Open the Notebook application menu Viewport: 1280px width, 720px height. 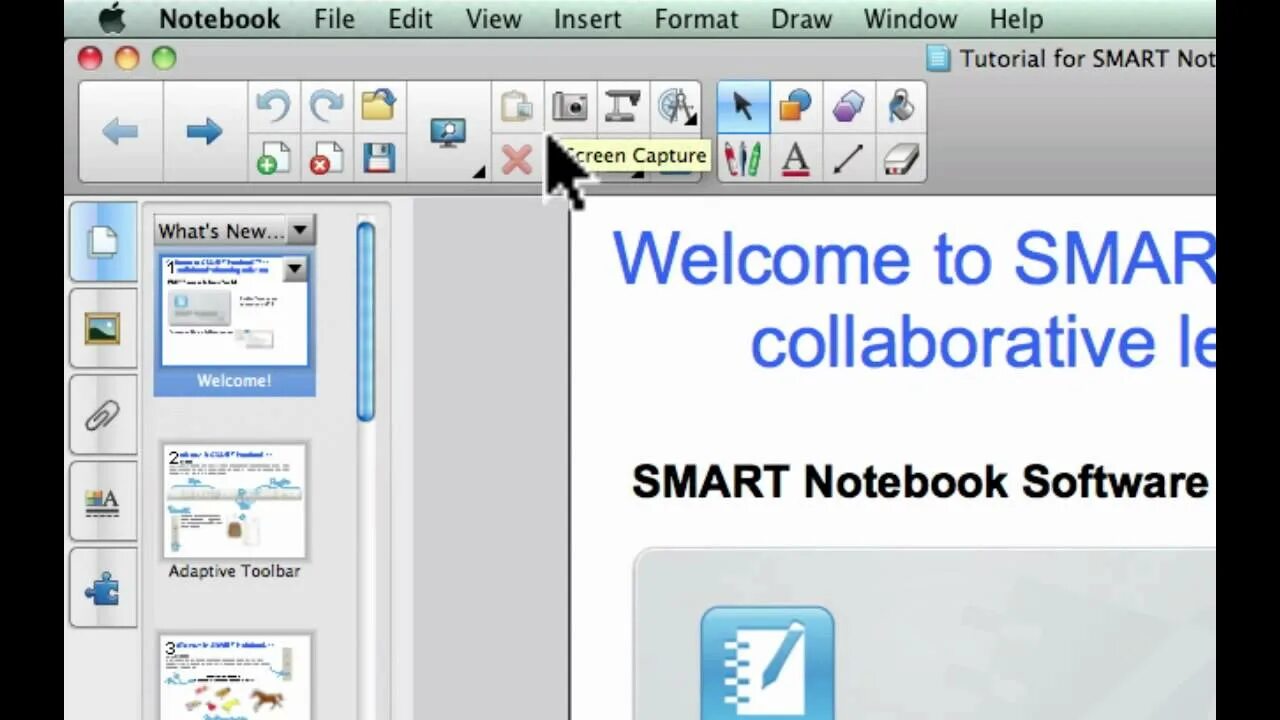pyautogui.click(x=221, y=18)
